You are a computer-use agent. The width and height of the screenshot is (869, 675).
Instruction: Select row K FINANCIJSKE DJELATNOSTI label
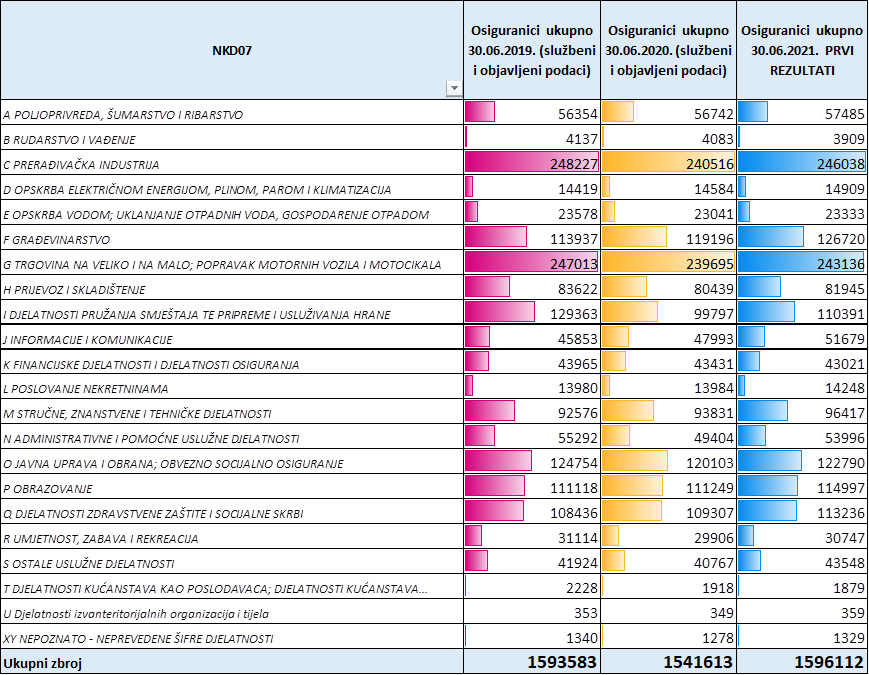(x=151, y=365)
